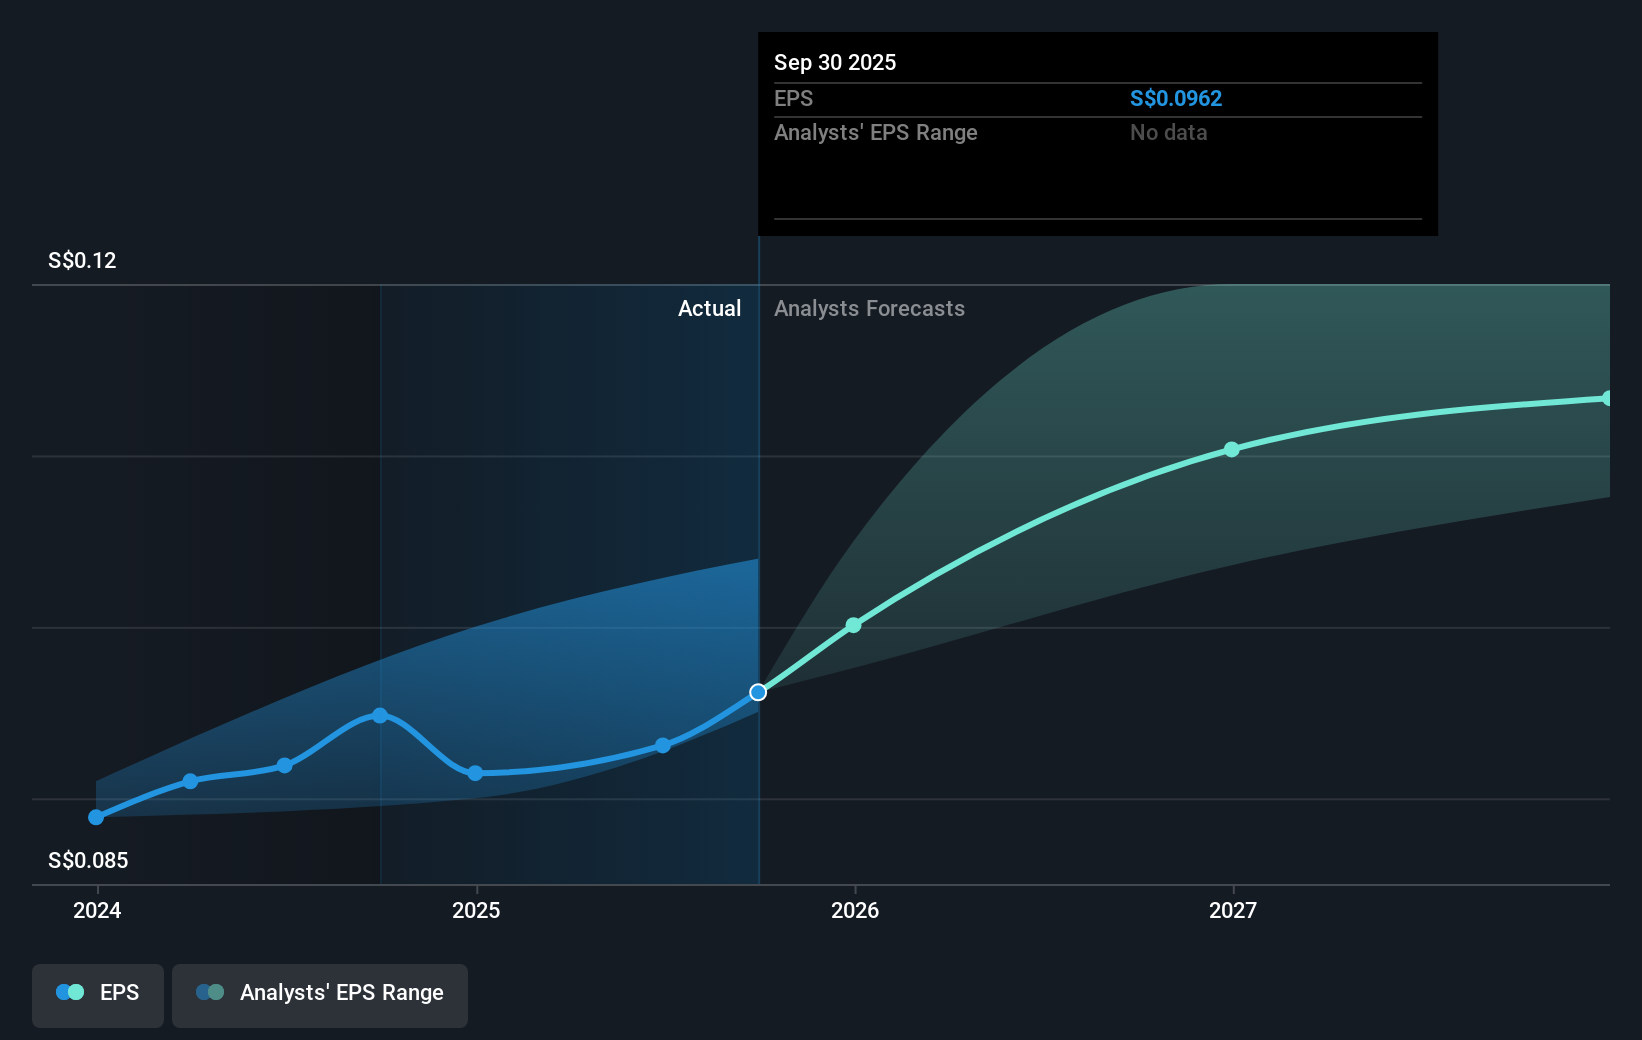Toggle the Actual region shading

(x=710, y=308)
